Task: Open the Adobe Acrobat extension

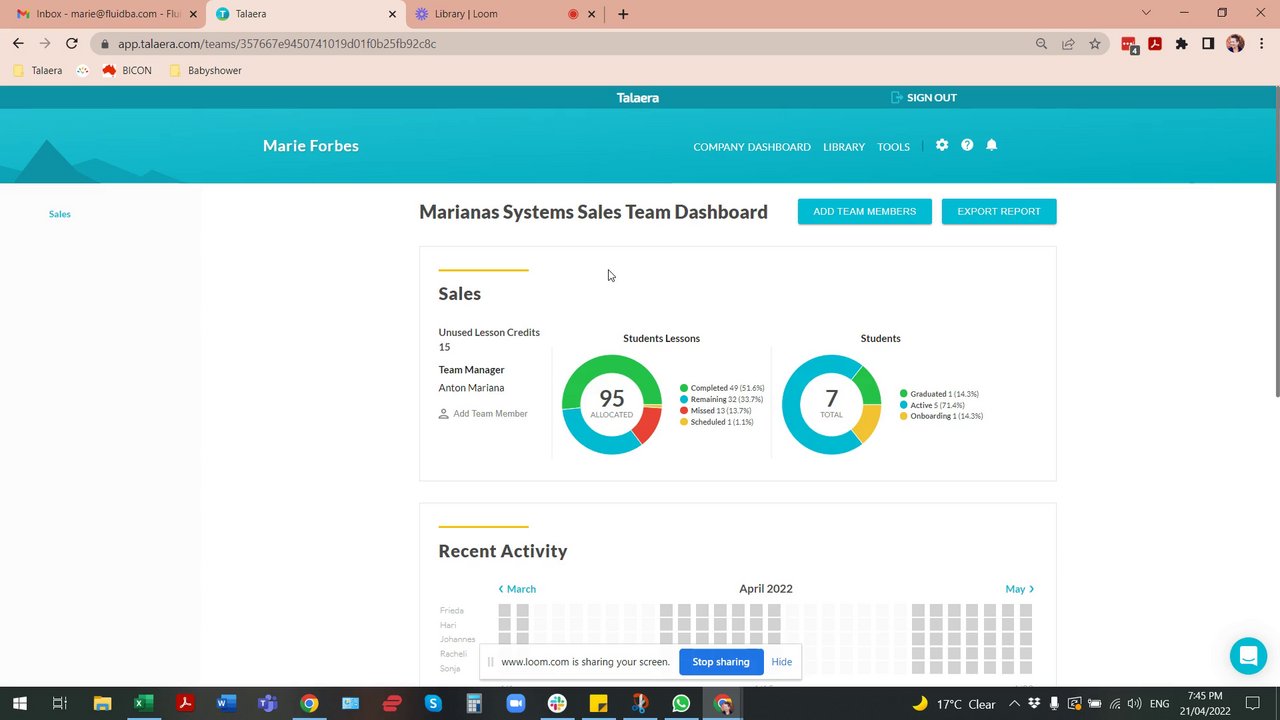Action: pyautogui.click(x=1155, y=44)
